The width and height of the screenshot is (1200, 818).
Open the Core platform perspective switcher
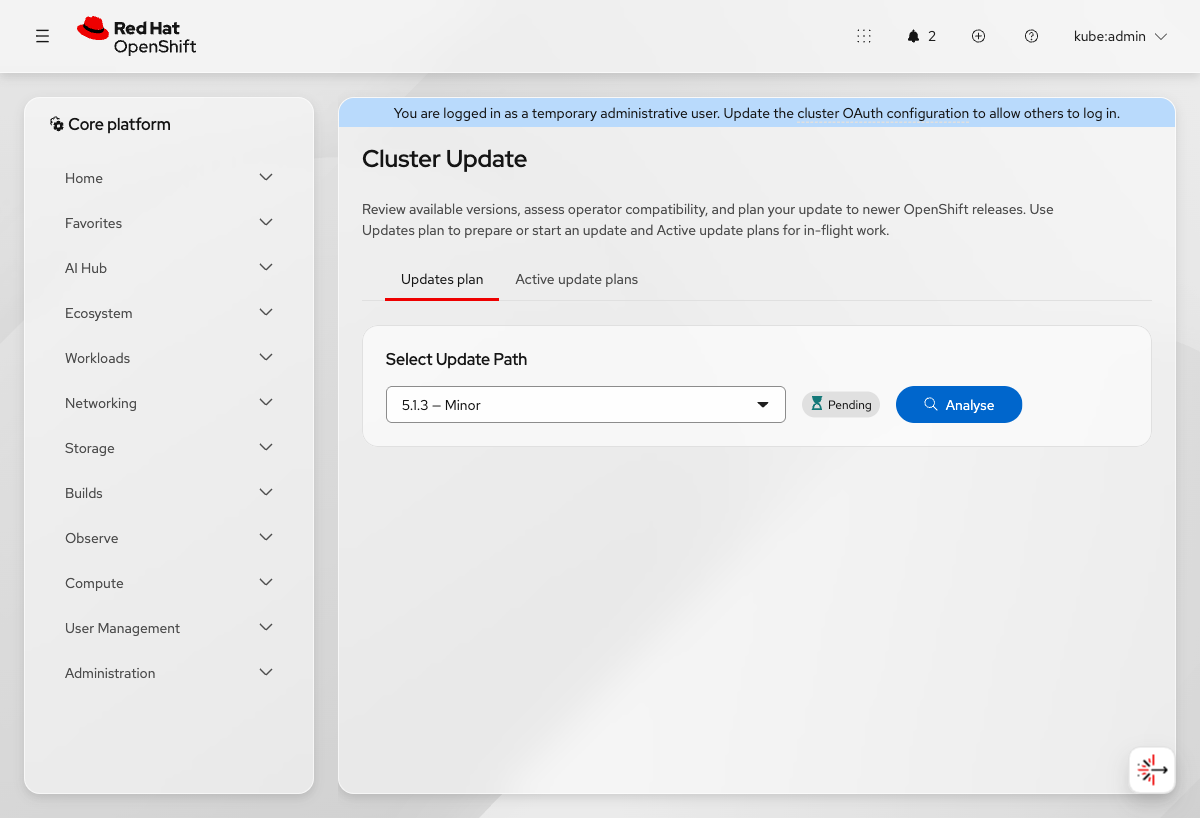point(110,124)
